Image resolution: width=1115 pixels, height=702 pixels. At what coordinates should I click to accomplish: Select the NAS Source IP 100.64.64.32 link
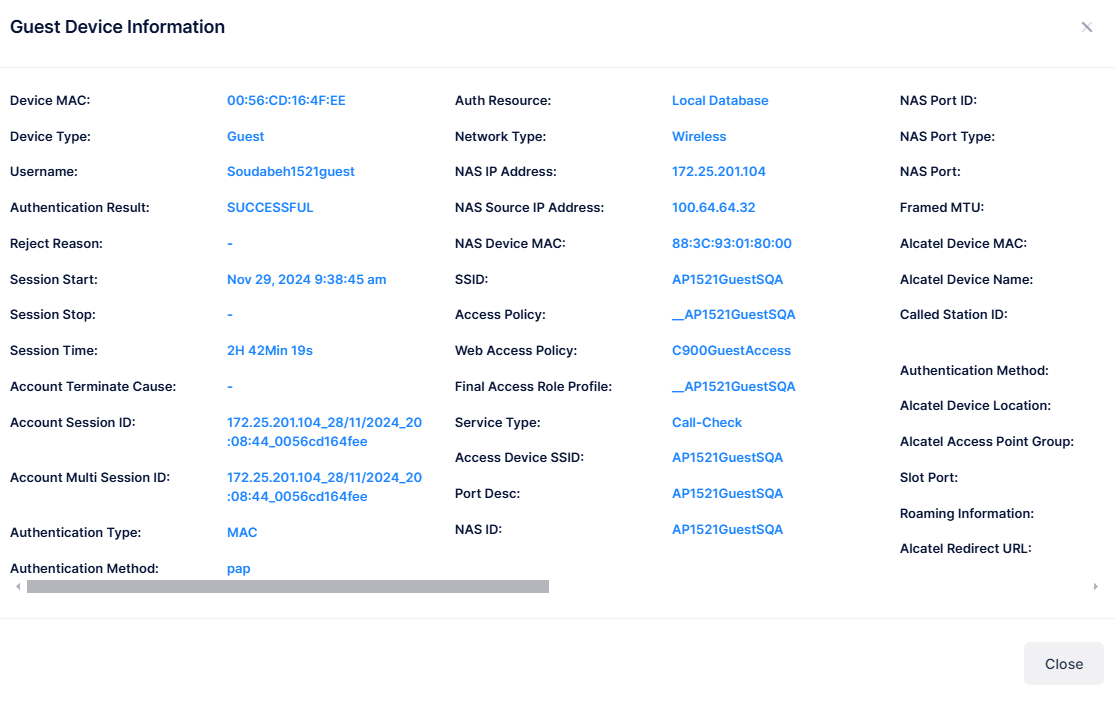point(714,207)
